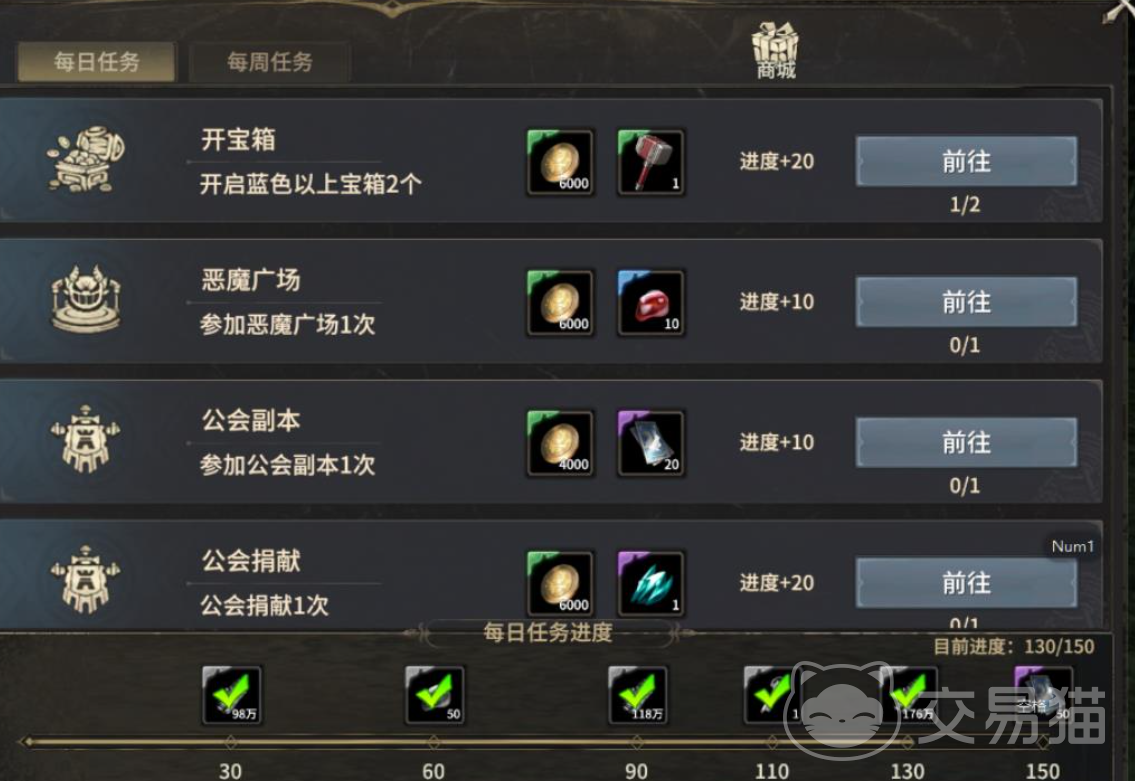Click 前往 button for 恶魔广场 quest
Image resolution: width=1135 pixels, height=781 pixels.
966,302
